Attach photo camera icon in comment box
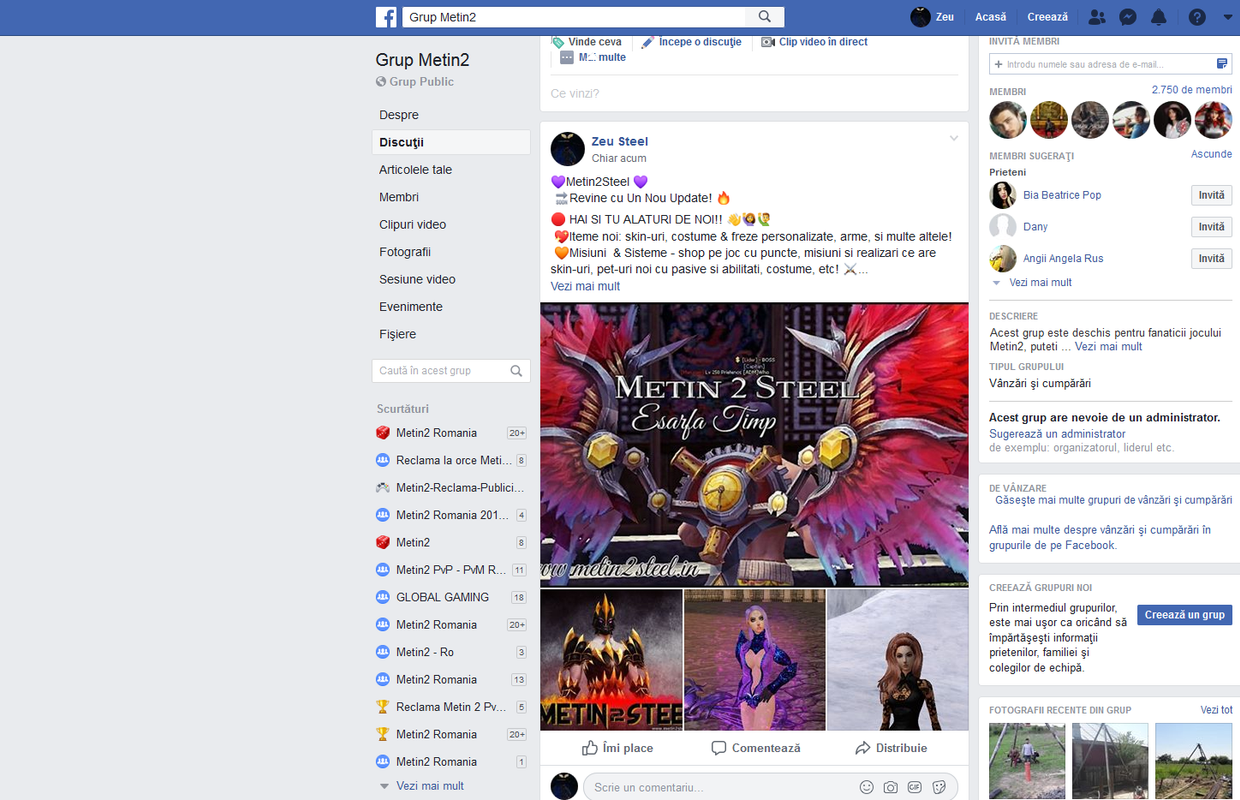 (x=891, y=787)
